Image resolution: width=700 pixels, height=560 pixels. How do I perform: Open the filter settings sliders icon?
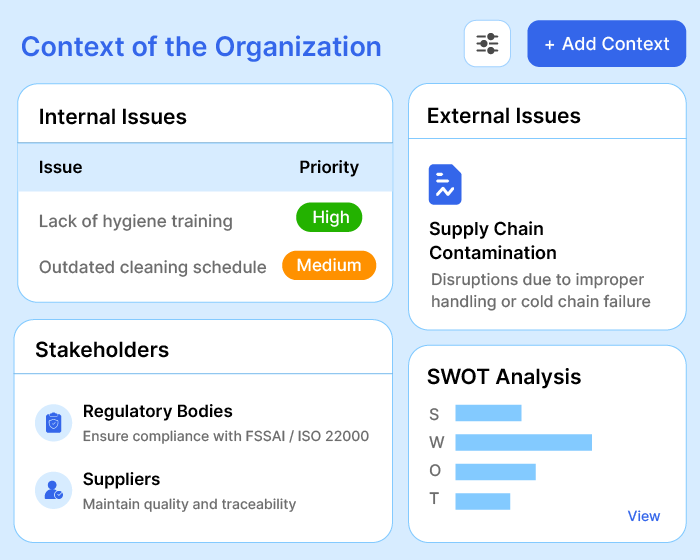tap(487, 44)
